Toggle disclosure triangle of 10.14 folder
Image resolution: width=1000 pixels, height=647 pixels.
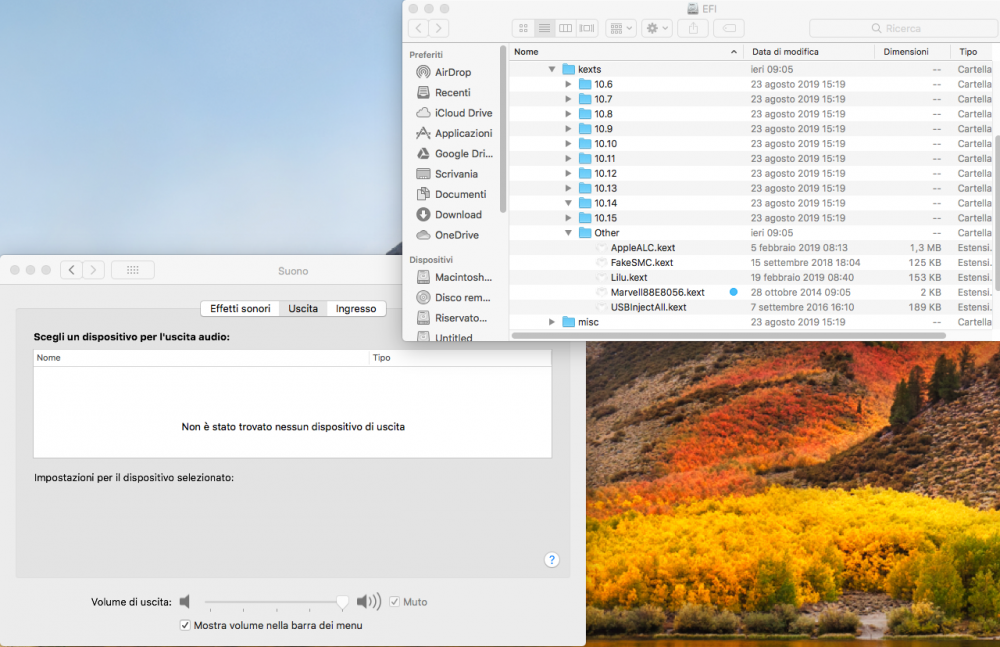pos(568,203)
